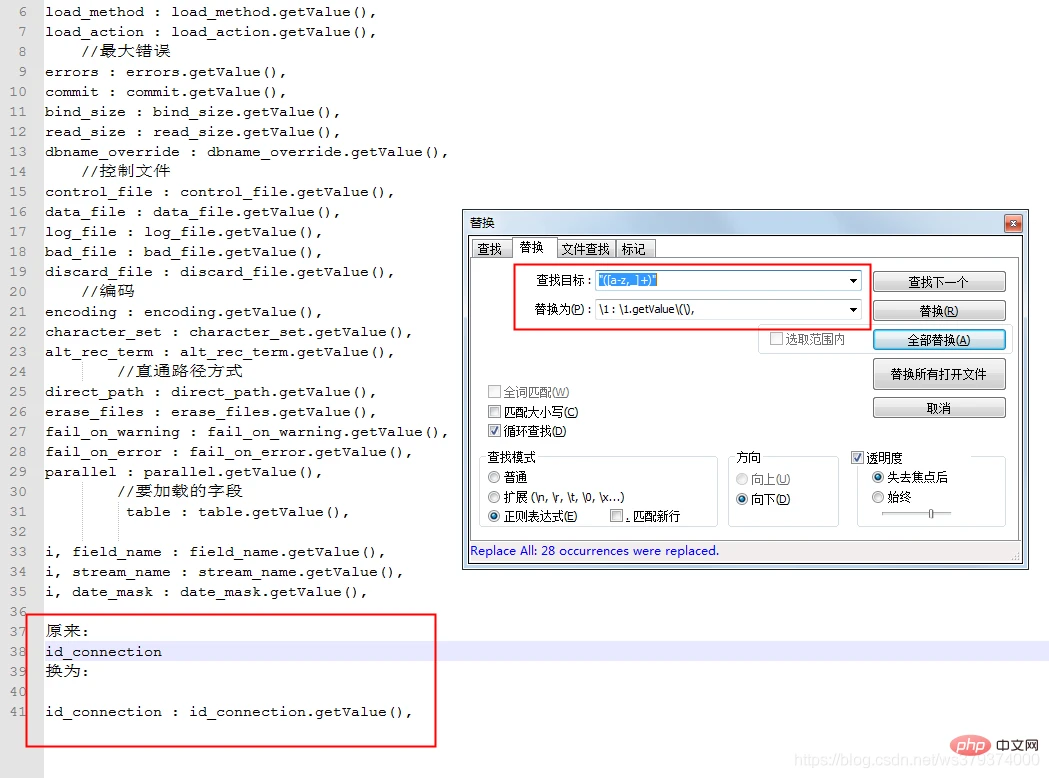Close the 替换 dialog with the X button

coord(1012,223)
